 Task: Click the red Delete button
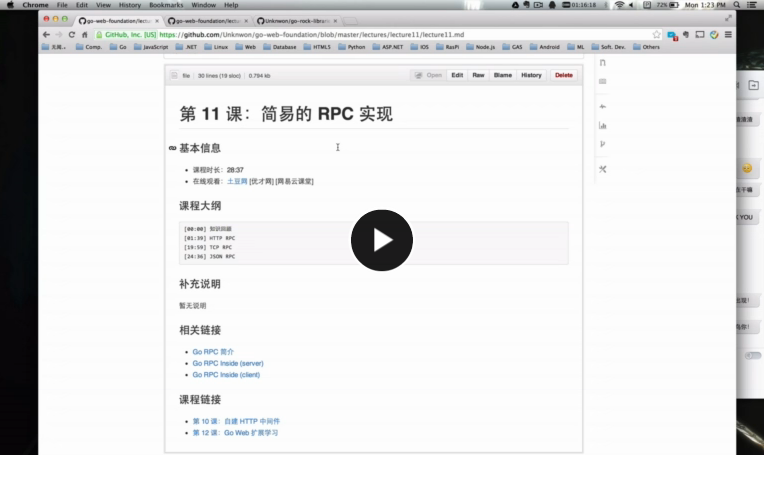click(564, 76)
